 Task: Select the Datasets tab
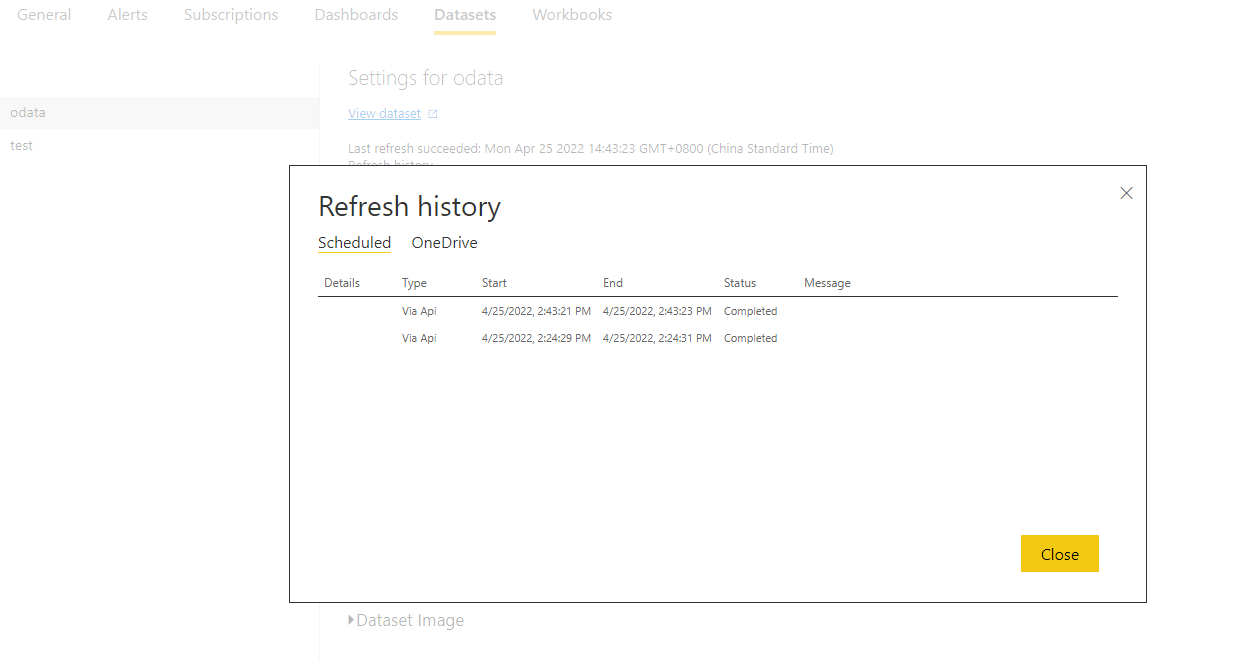[x=465, y=15]
